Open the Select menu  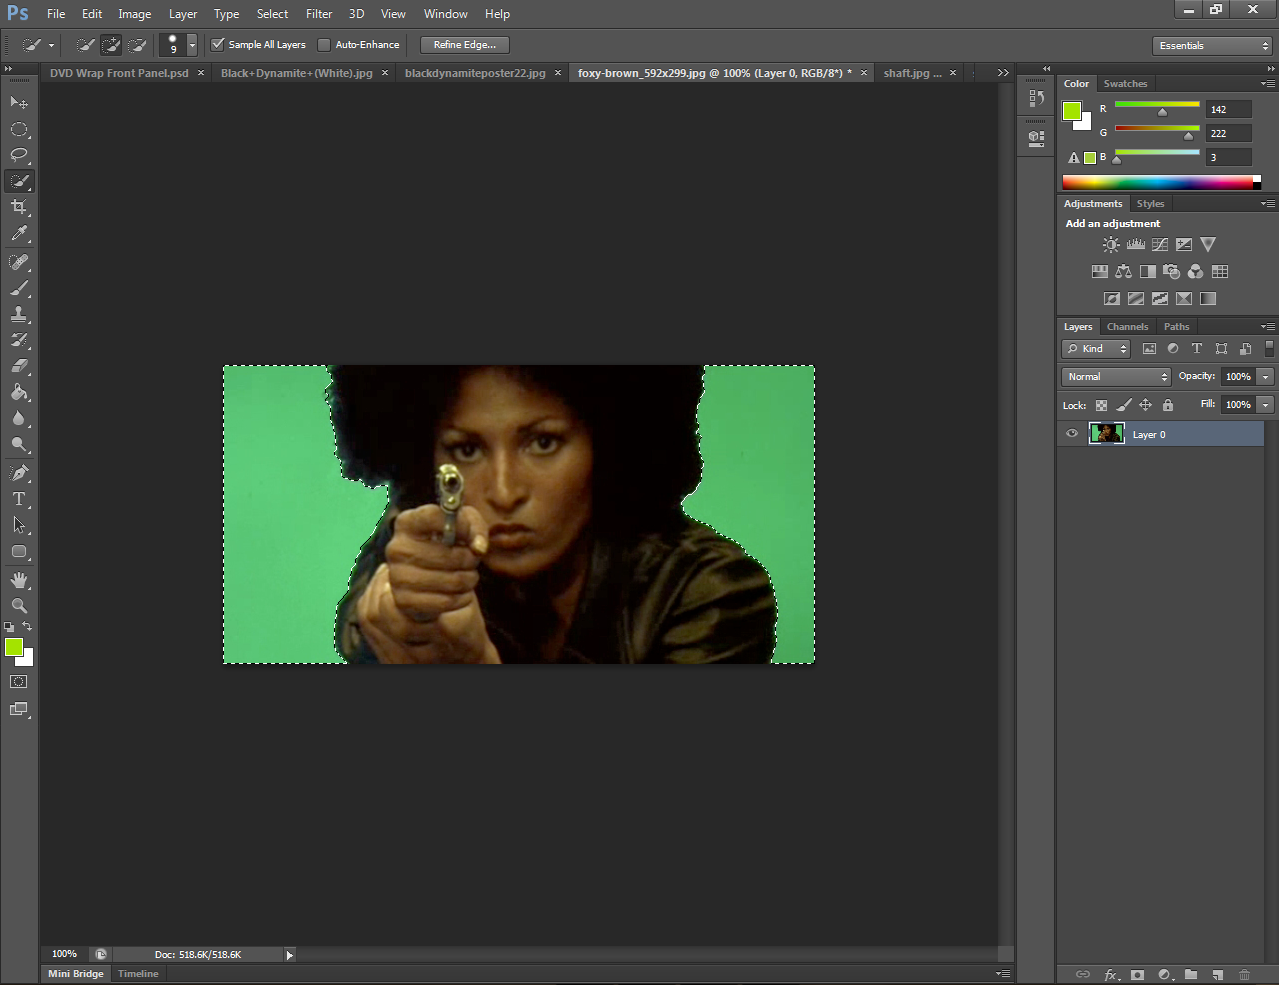point(272,14)
